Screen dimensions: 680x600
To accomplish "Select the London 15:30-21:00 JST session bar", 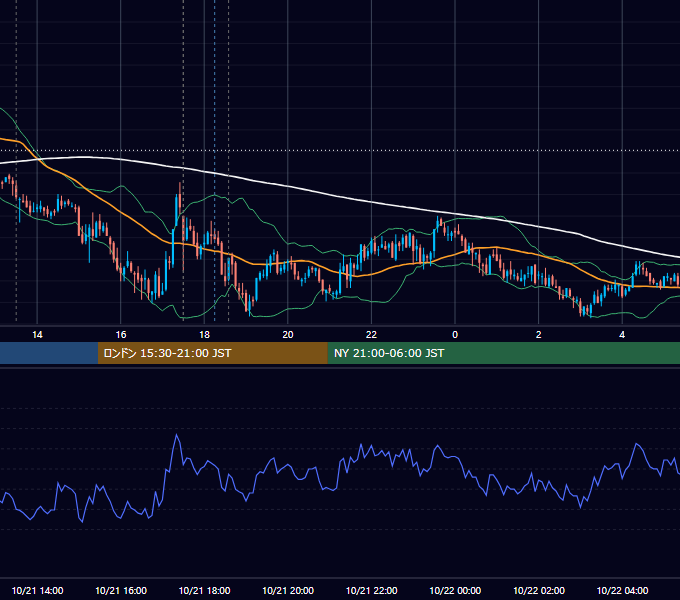I will point(212,353).
